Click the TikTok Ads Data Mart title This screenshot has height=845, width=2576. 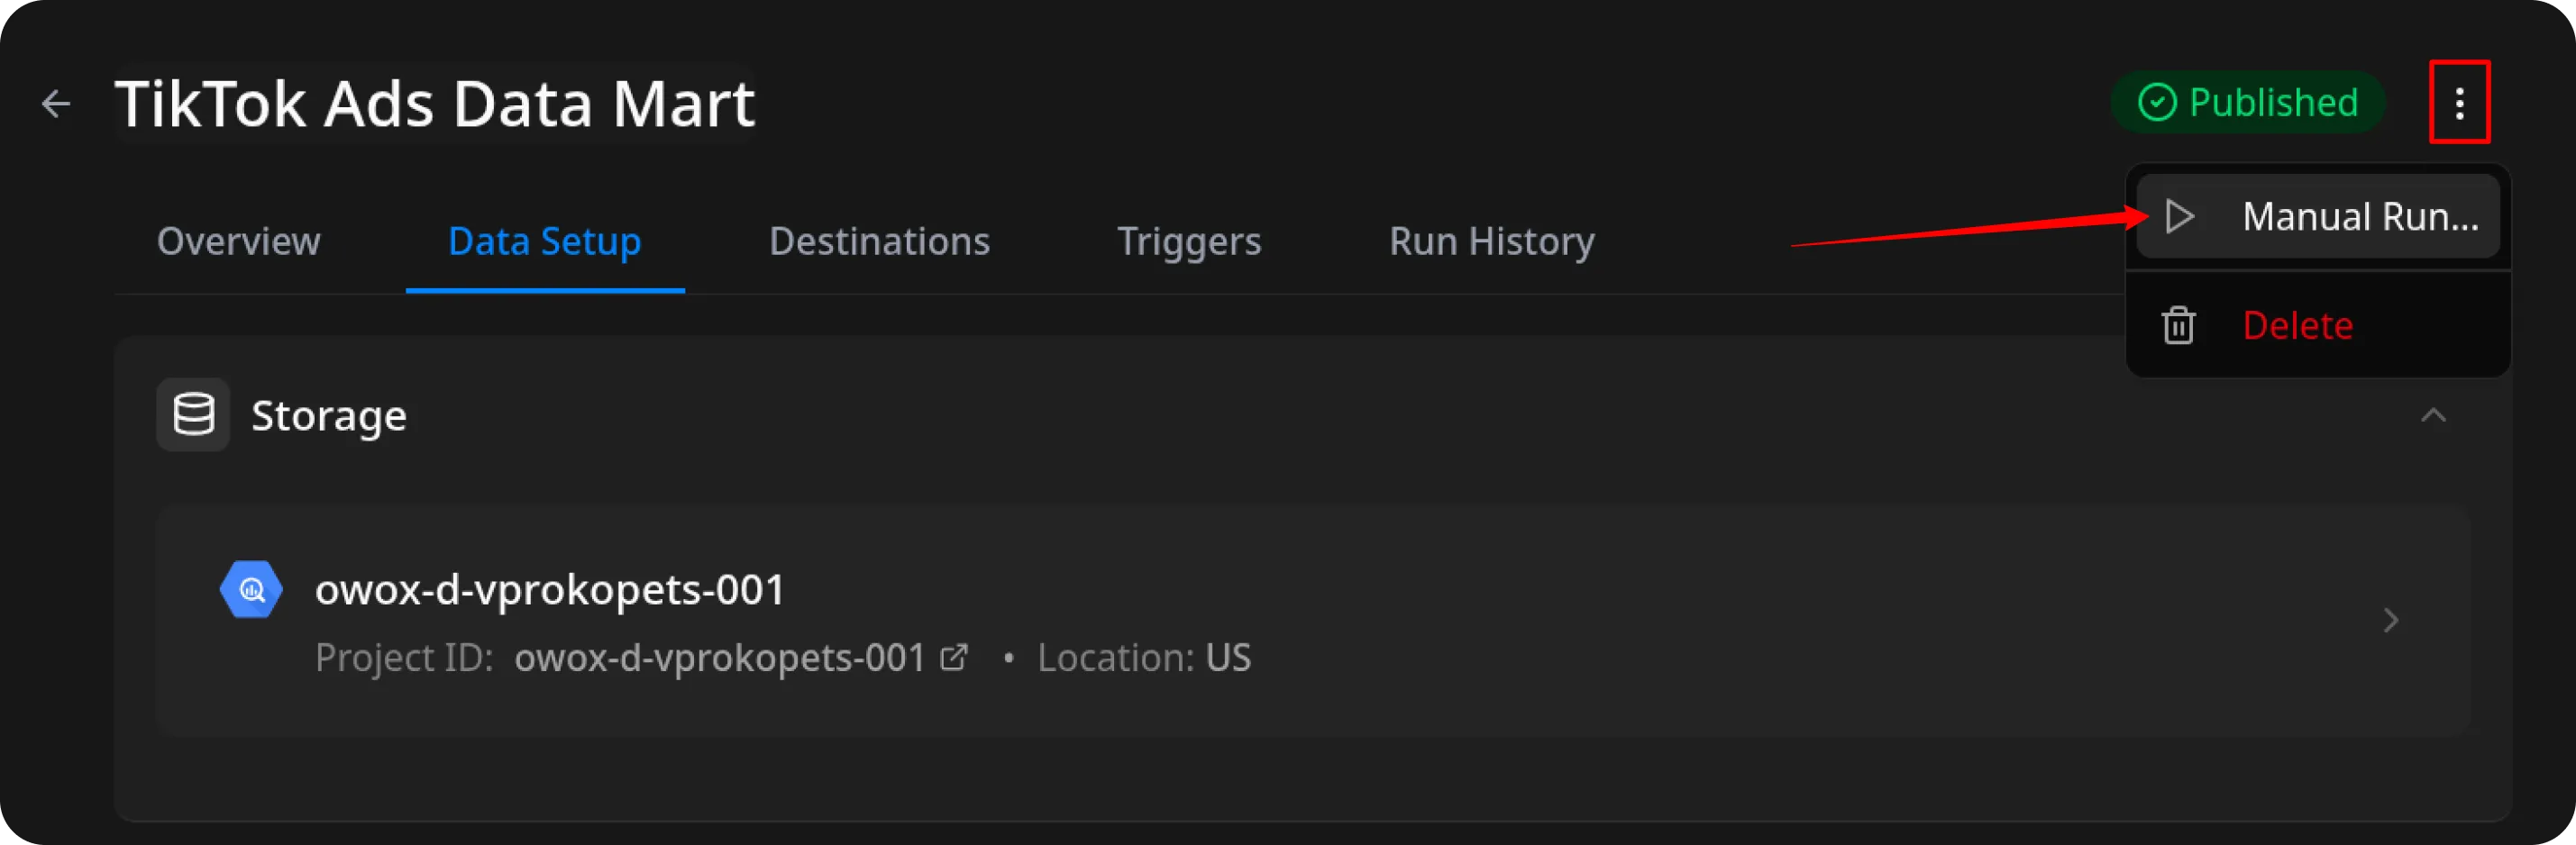point(434,103)
